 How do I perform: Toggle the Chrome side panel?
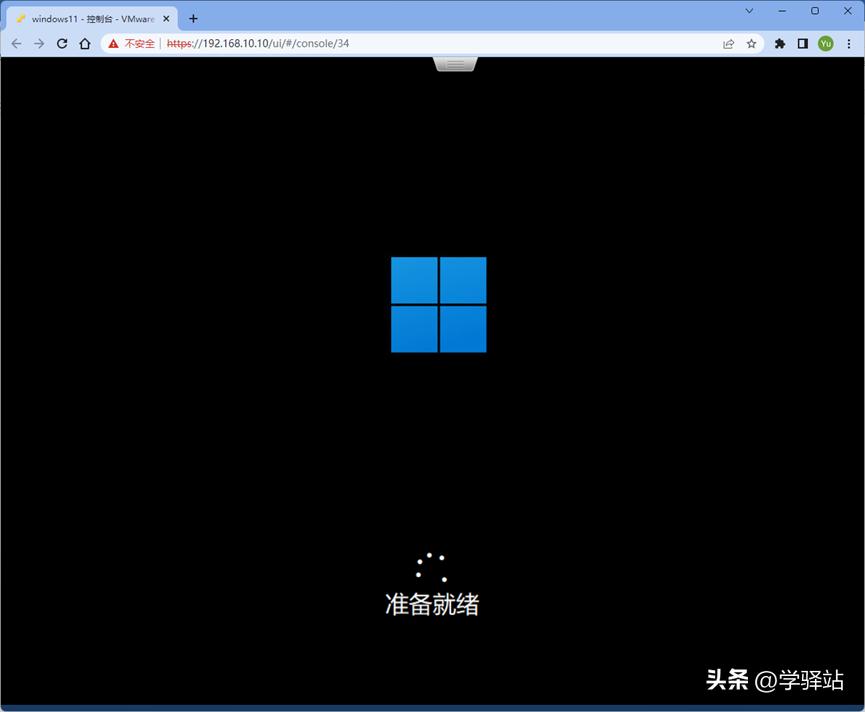click(x=803, y=43)
